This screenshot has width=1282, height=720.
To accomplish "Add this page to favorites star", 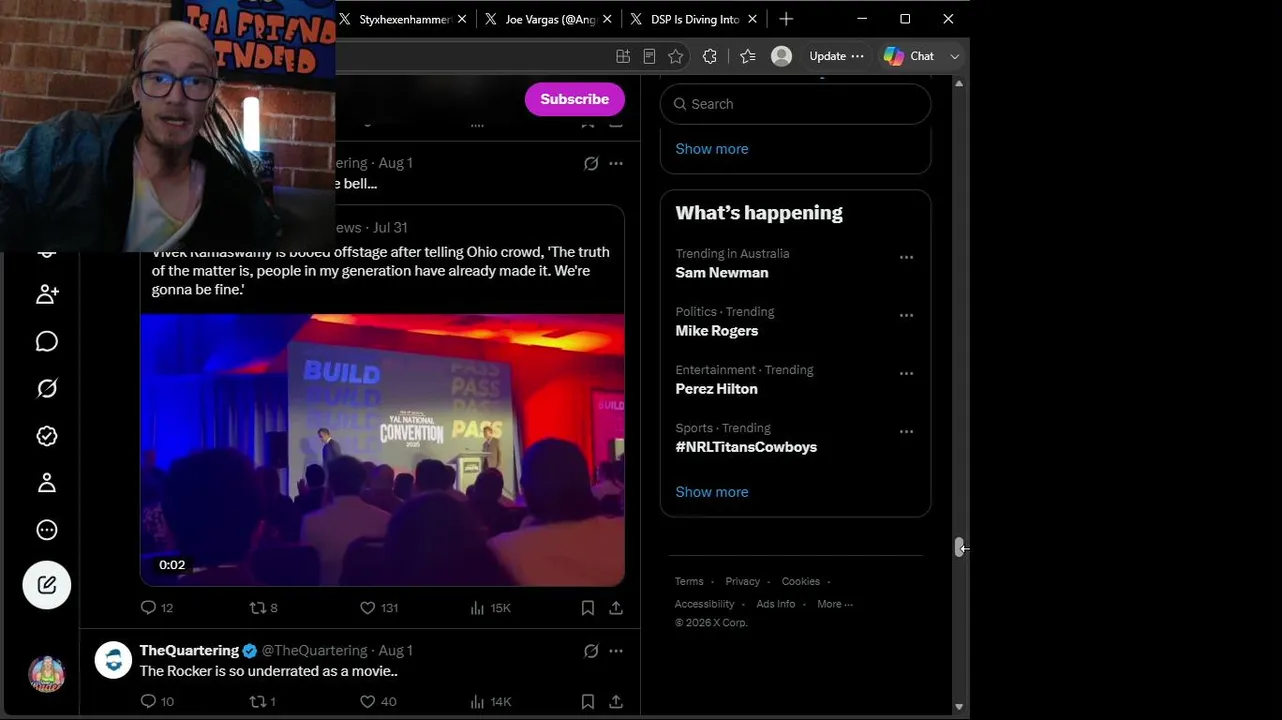I will tap(676, 56).
